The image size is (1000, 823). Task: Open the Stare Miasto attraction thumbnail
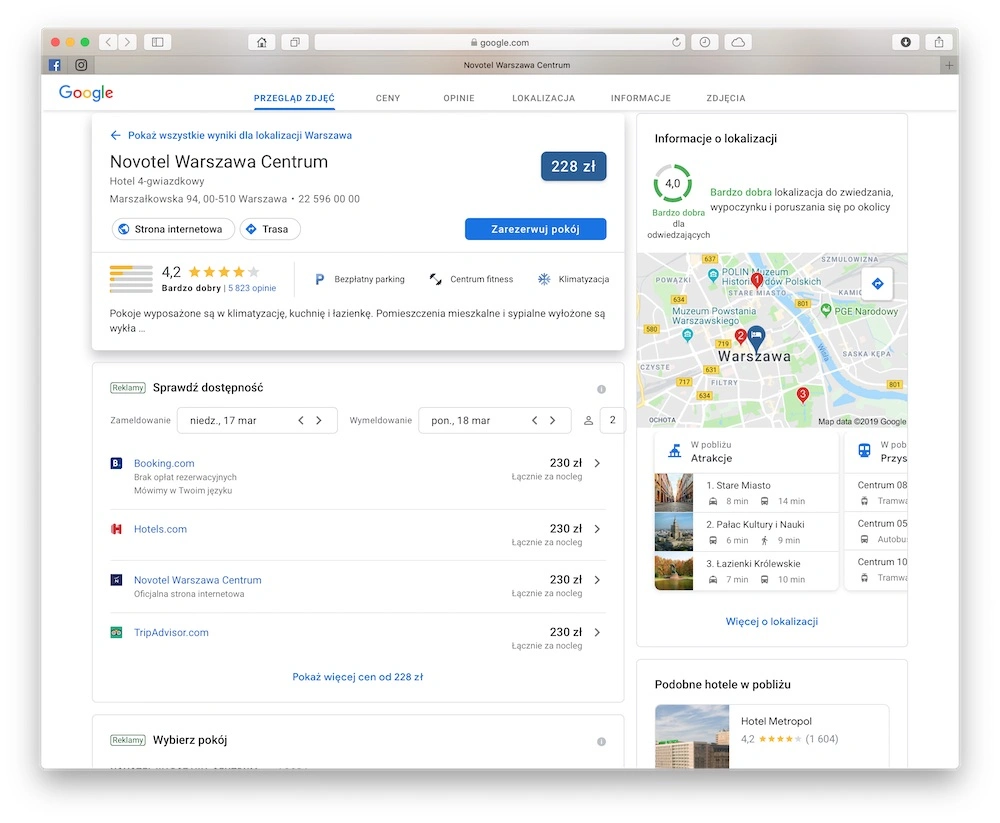673,493
